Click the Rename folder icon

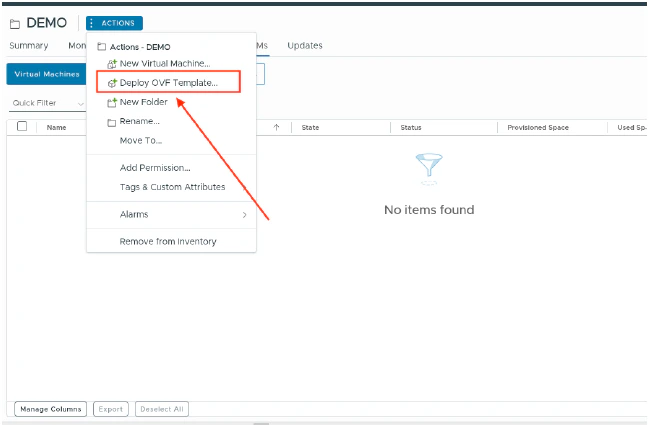(111, 122)
